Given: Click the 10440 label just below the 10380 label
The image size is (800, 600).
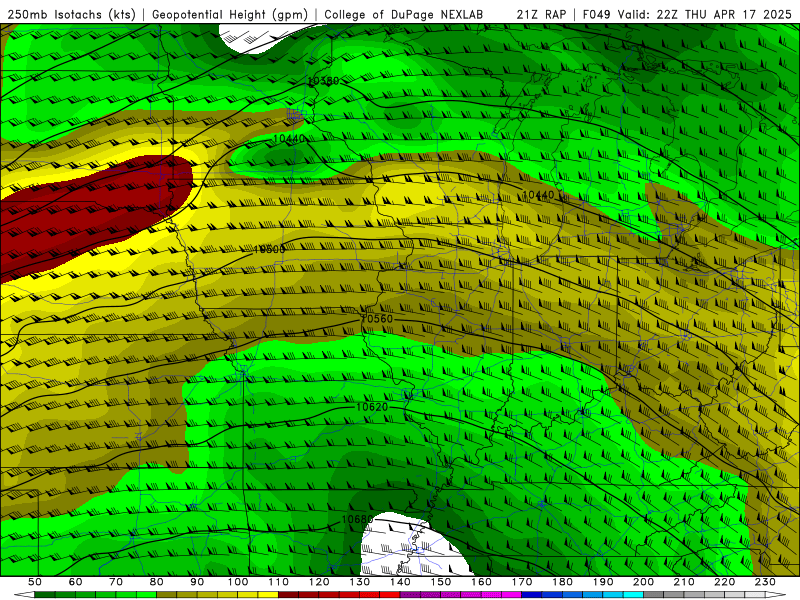Looking at the screenshot, I should point(289,138).
